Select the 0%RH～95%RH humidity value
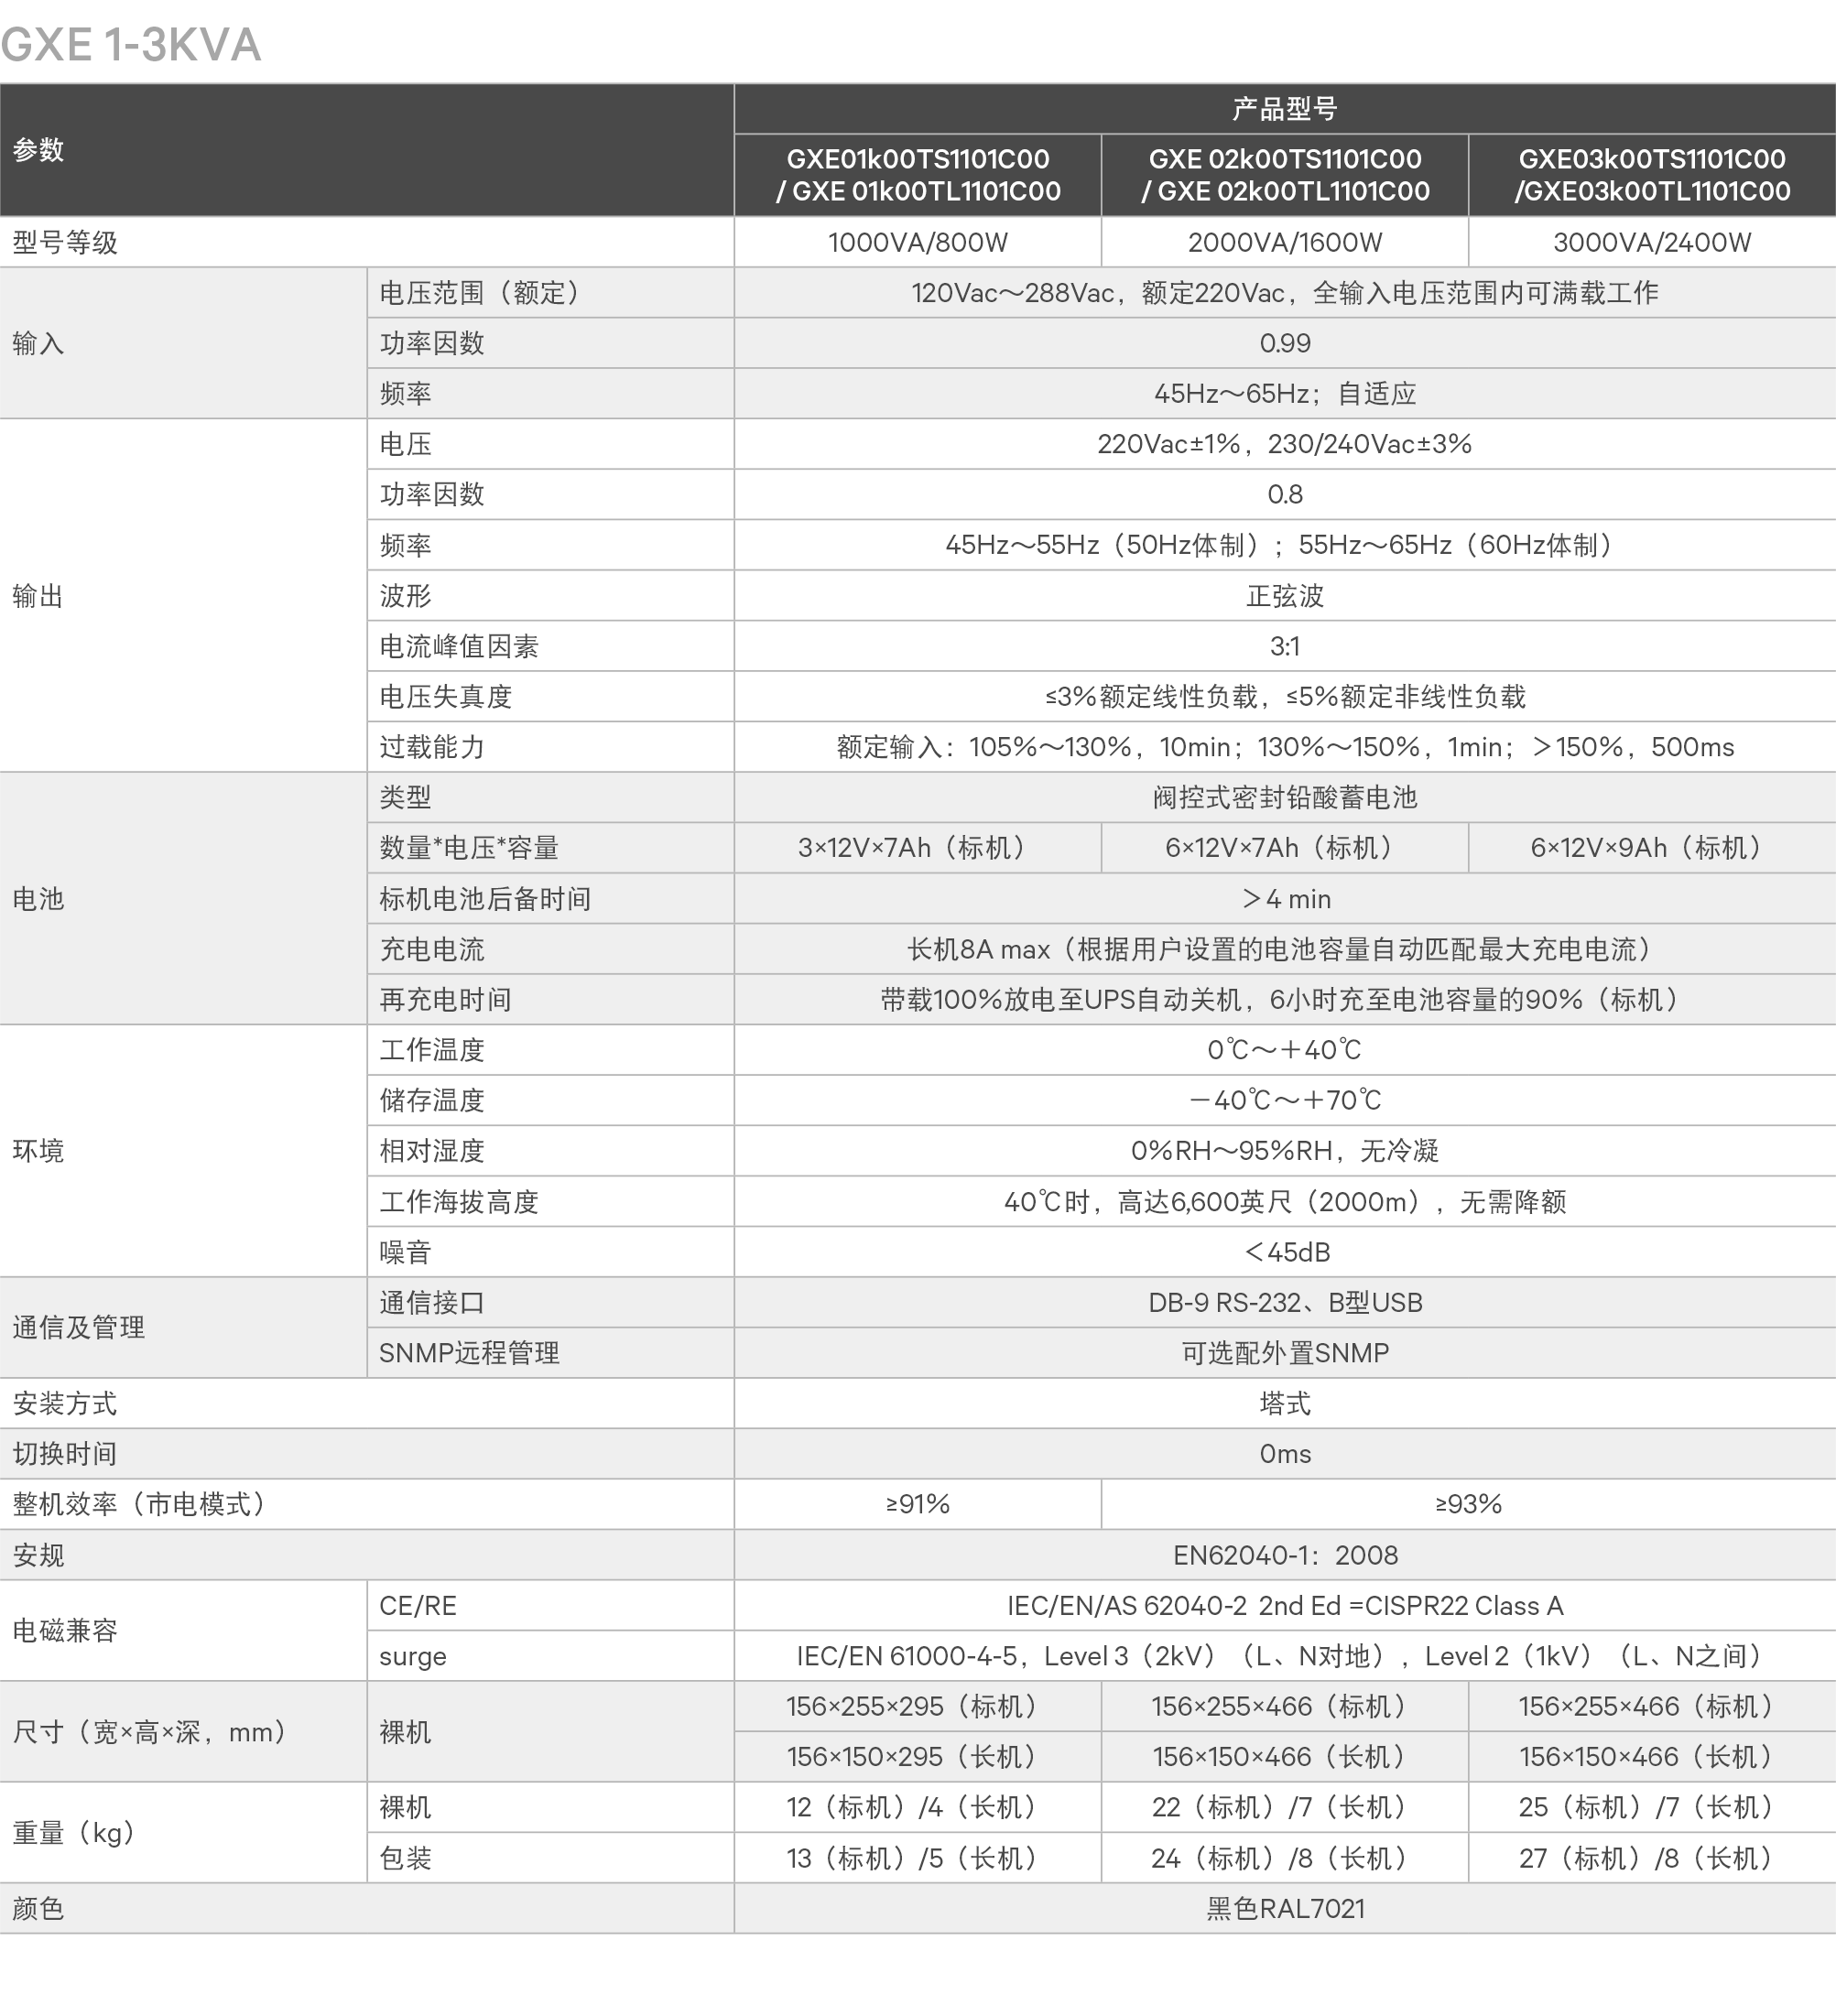Viewport: 1836px width, 2016px height. pyautogui.click(x=1285, y=1151)
